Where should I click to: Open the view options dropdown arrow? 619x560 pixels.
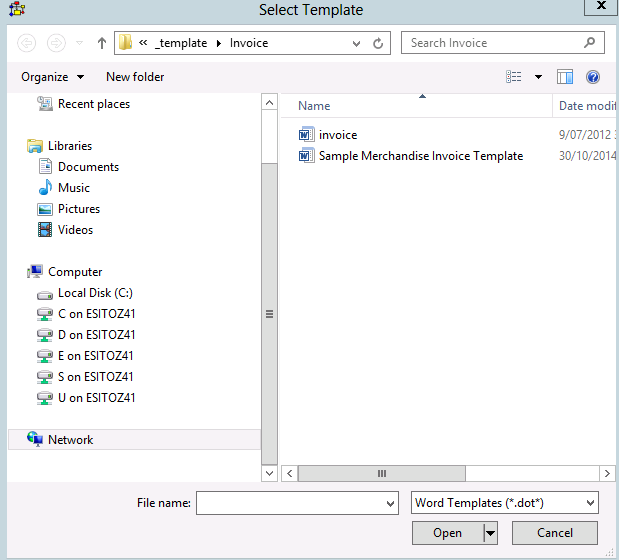(538, 77)
